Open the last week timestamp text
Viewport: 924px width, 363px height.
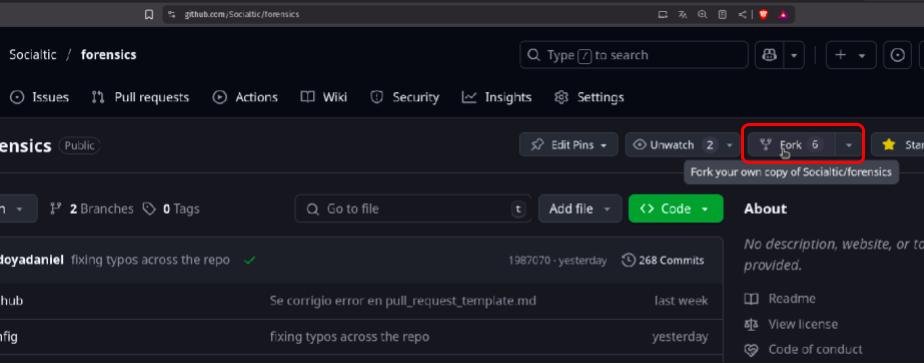pos(681,301)
